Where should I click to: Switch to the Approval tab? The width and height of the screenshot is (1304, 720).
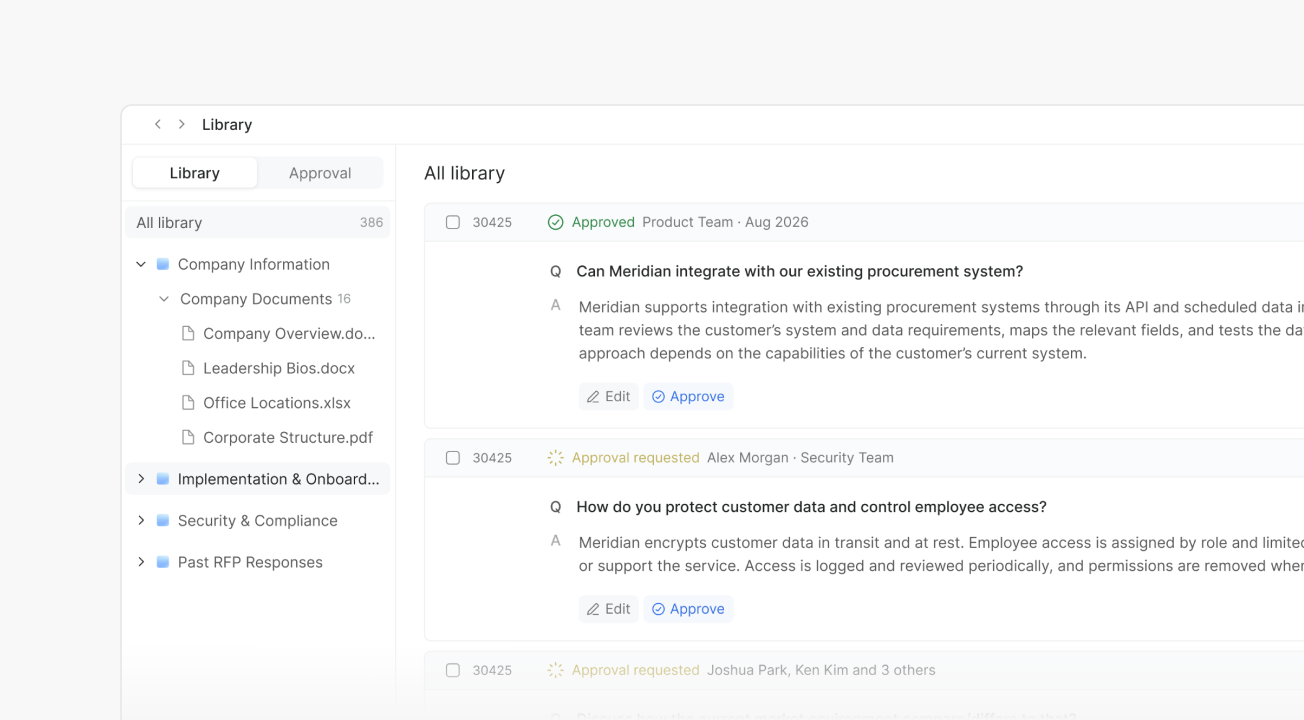click(x=320, y=173)
